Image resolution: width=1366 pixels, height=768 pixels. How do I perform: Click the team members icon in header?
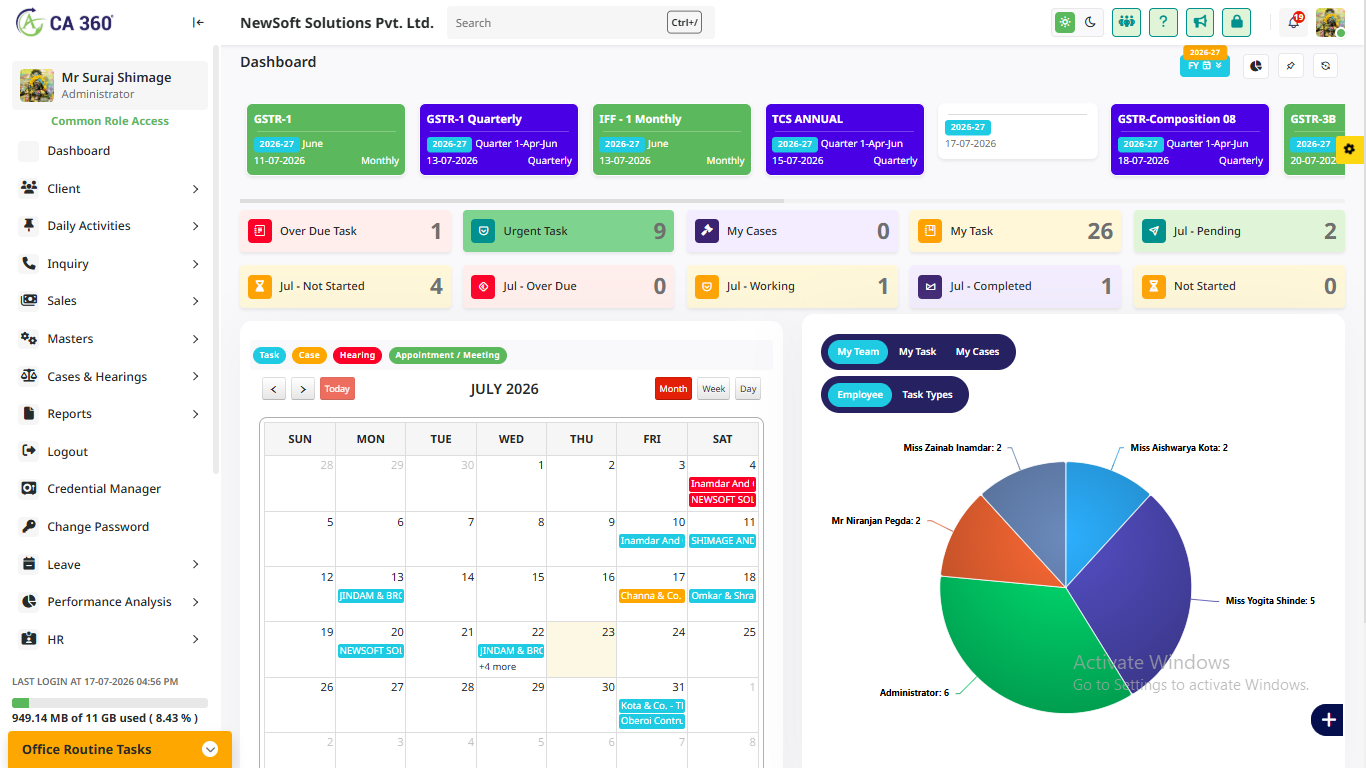tap(1126, 22)
